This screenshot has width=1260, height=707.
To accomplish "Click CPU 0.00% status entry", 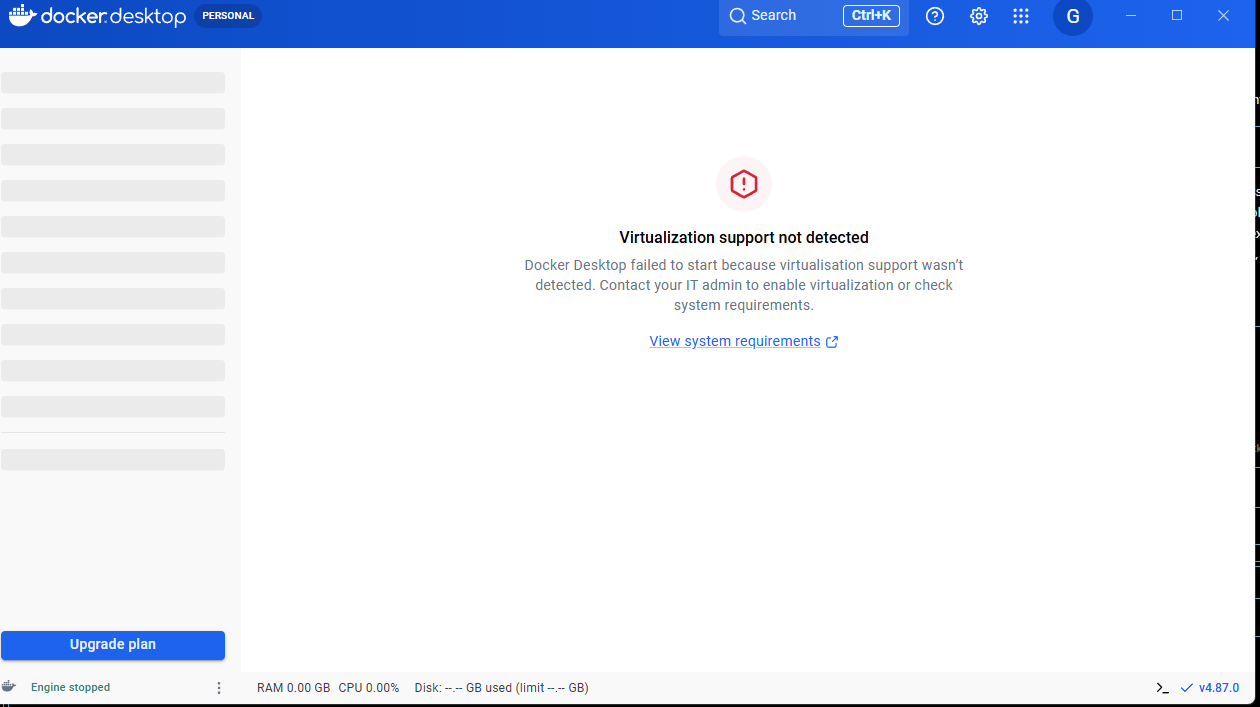I will pos(369,688).
